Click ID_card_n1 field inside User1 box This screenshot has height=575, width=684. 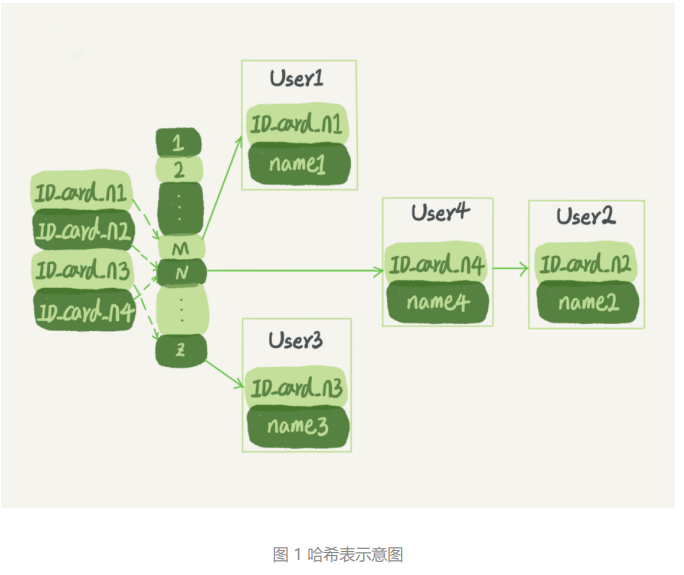point(298,124)
